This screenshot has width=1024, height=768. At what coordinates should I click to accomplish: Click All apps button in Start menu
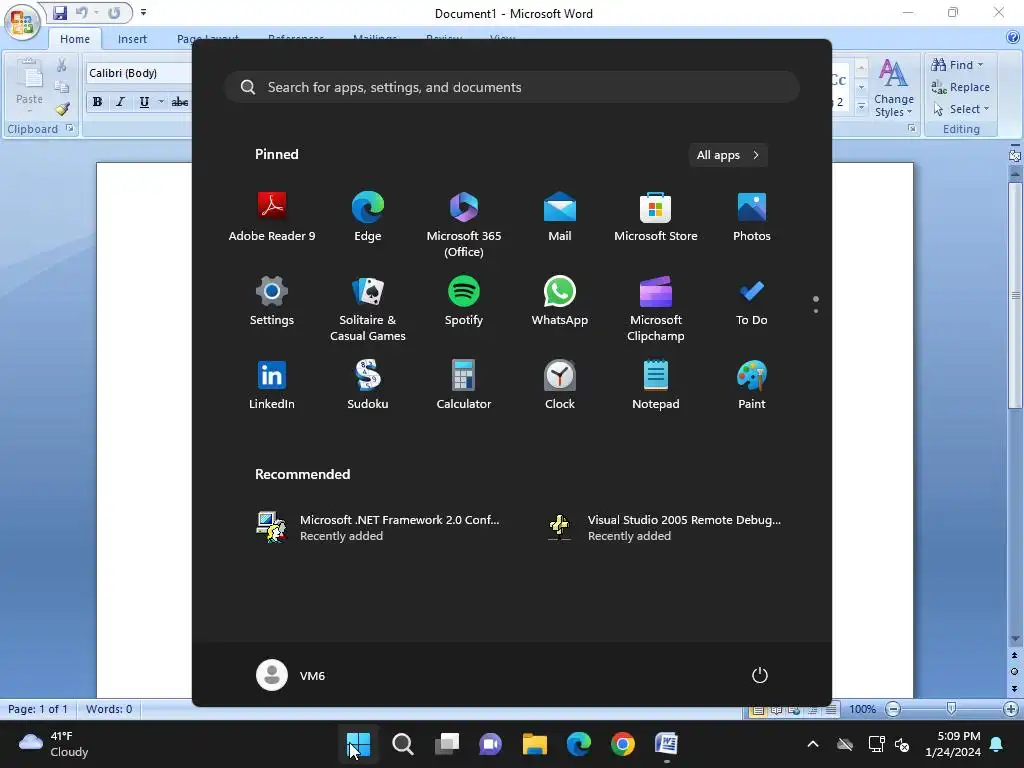[x=728, y=155]
